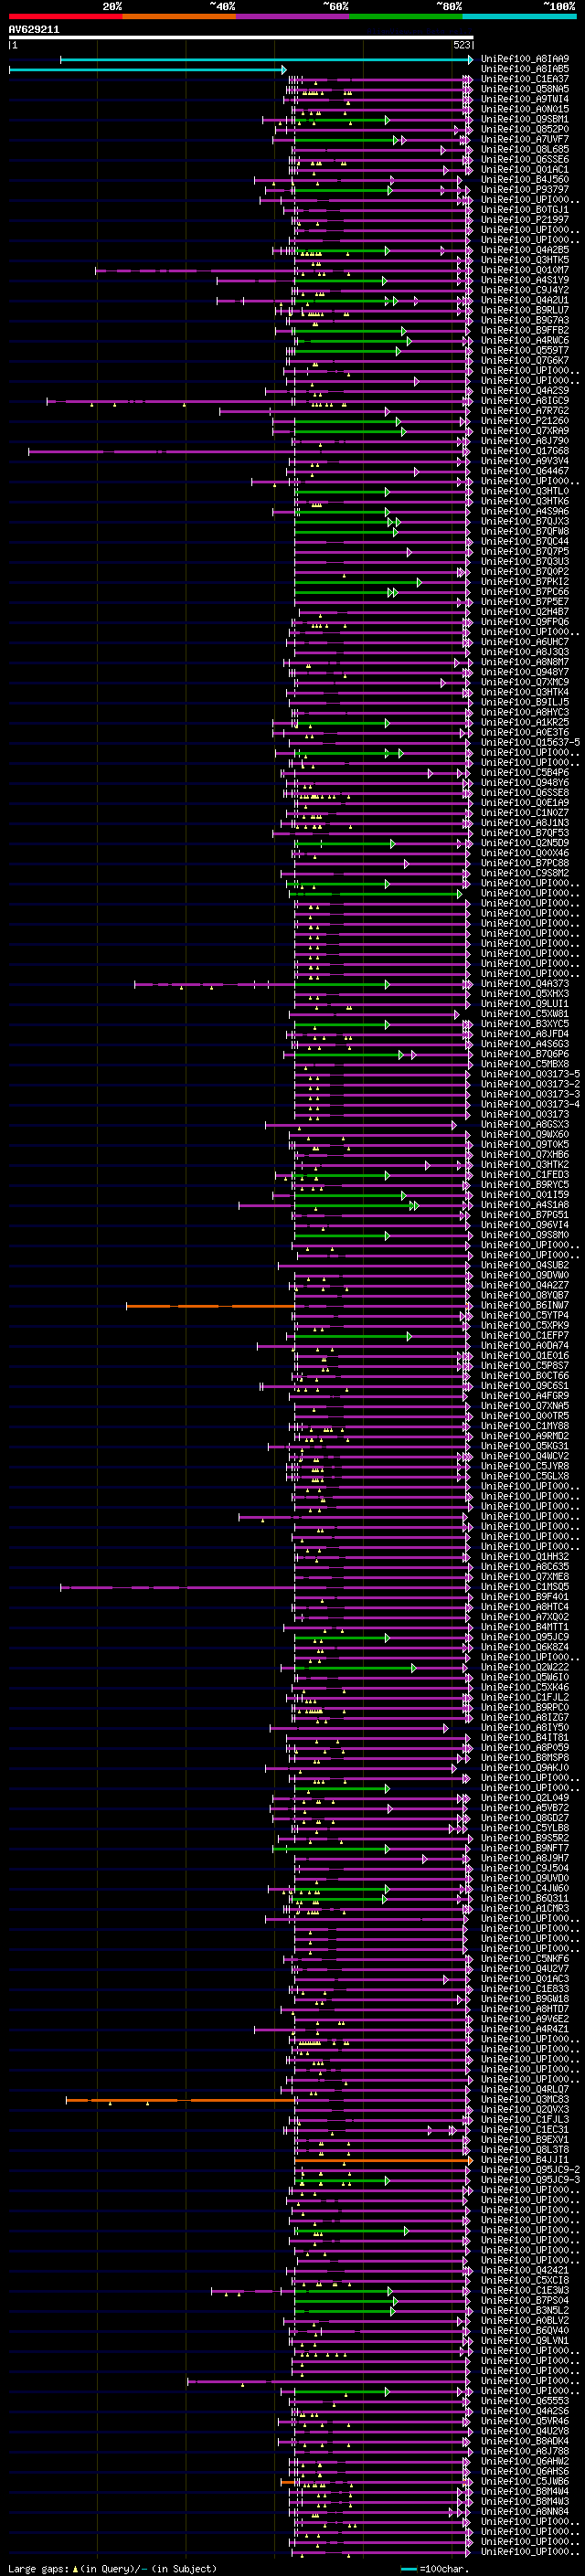Click the UniRef100_C5YTP4 label
This screenshot has height=2576, width=585.
(525, 1316)
